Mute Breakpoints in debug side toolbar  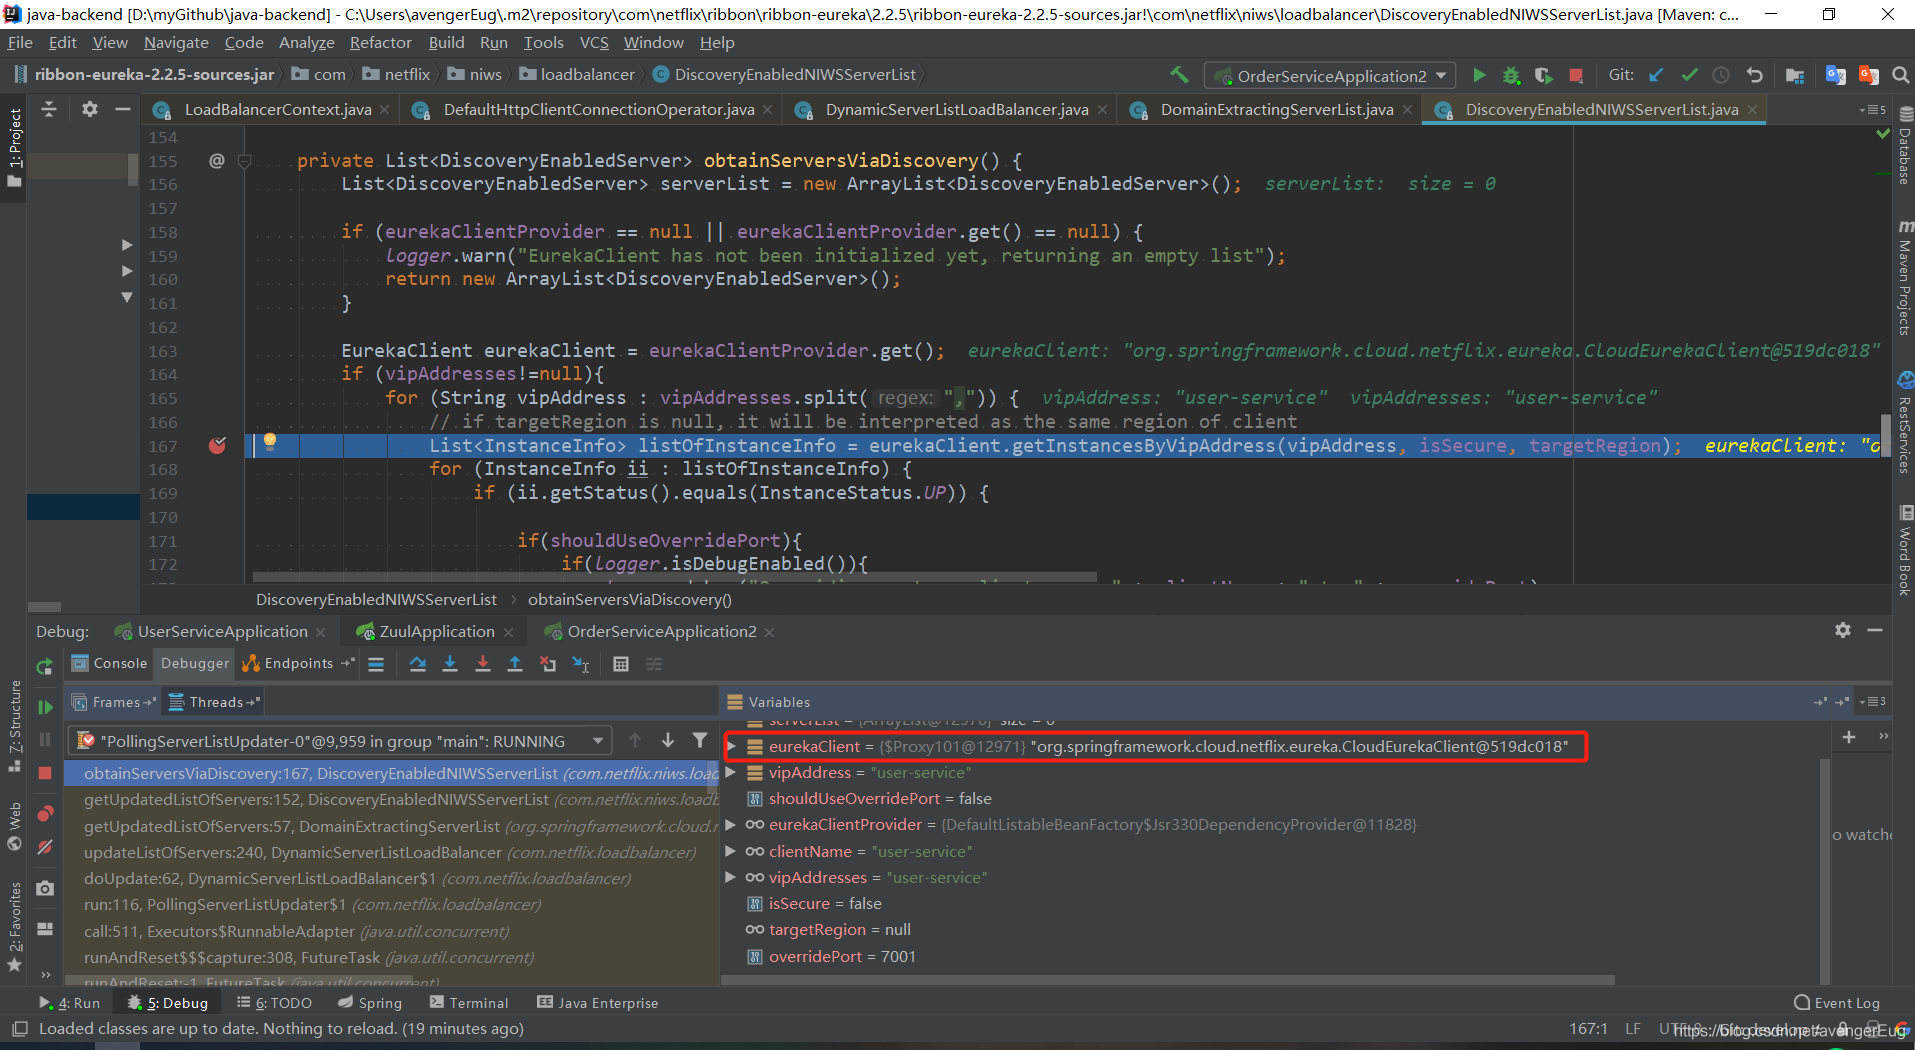pos(45,847)
